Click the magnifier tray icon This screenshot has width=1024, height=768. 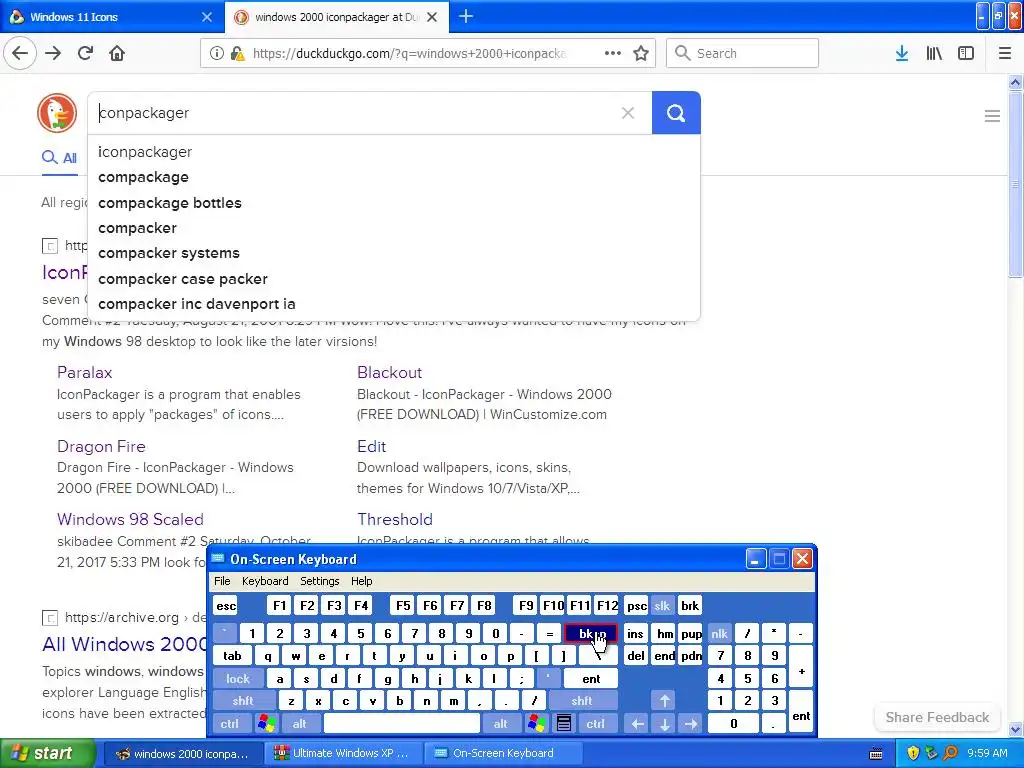pos(950,753)
